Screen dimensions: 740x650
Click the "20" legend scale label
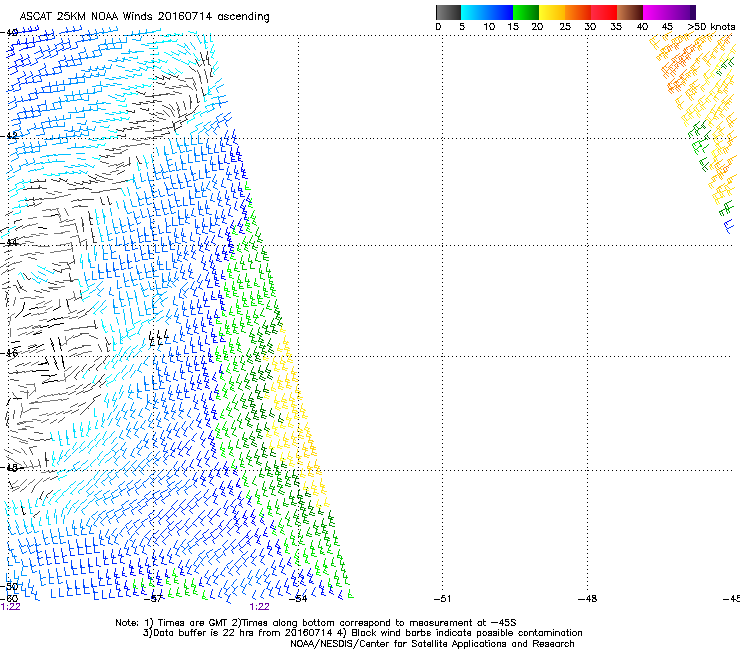pos(537,27)
